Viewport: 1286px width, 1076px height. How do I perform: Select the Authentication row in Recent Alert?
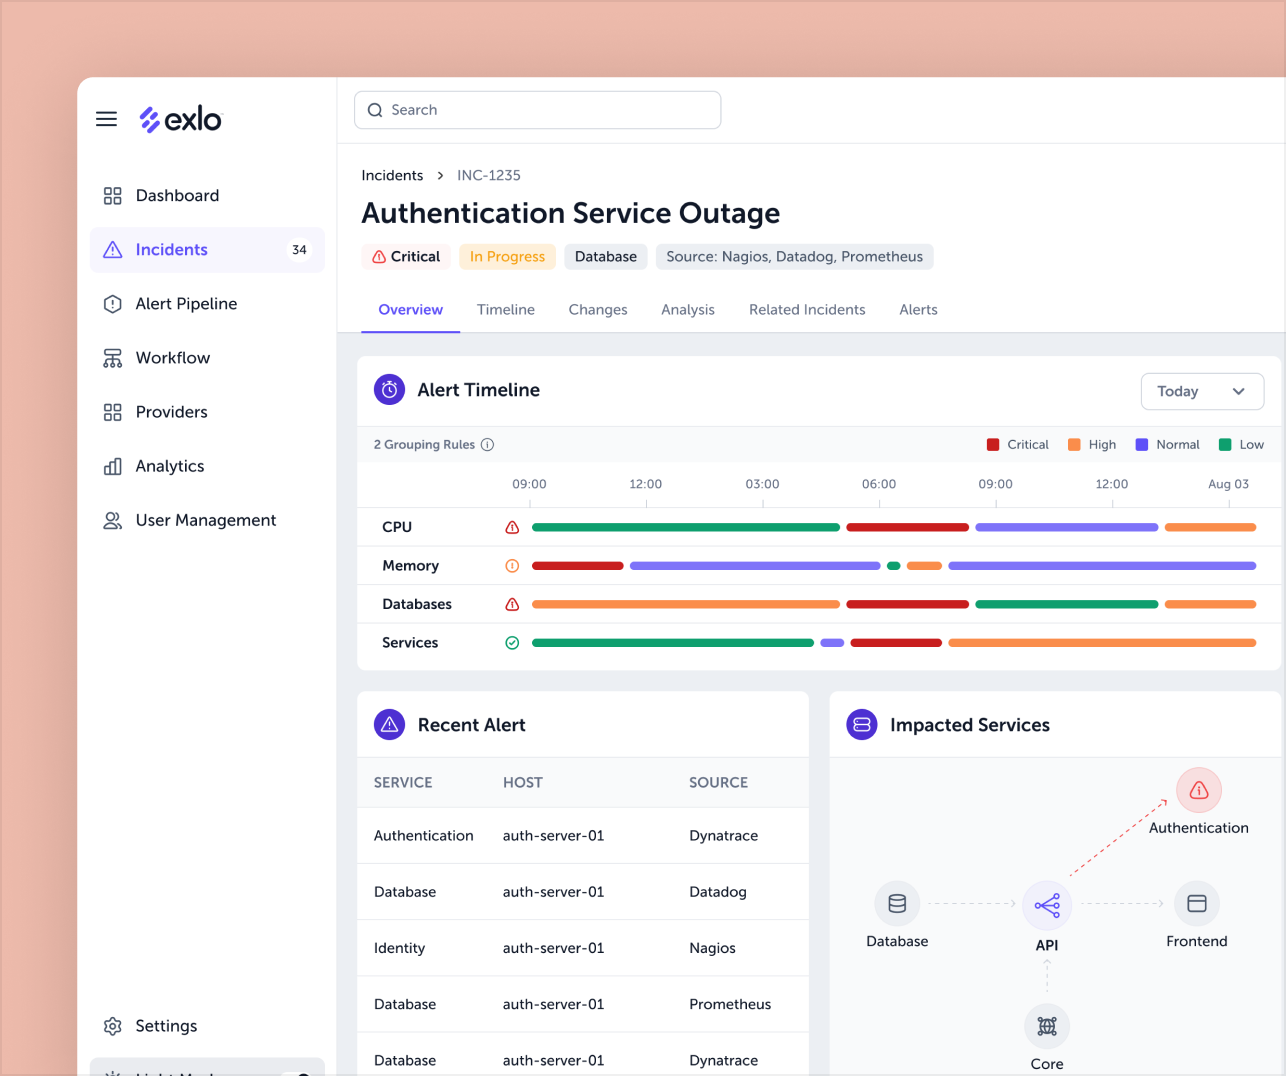[x=583, y=836]
